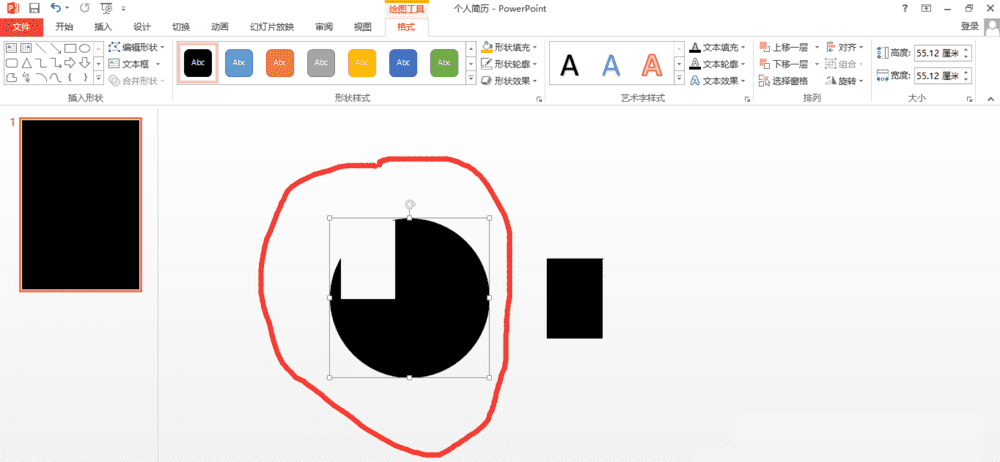Expand the shapes gallery More arrow
This screenshot has height=462, width=1000.
pyautogui.click(x=98, y=78)
